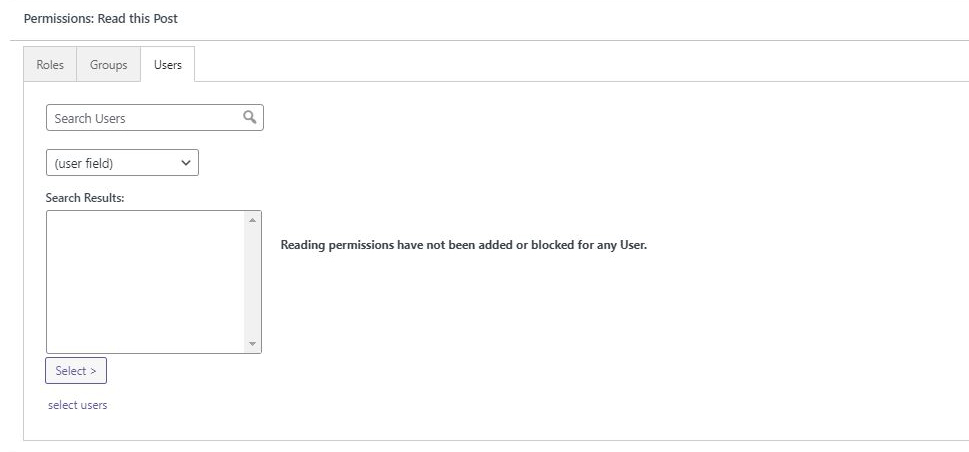Viewport: 969px width, 452px height.
Task: Switch to the Roles tab
Action: pos(50,64)
